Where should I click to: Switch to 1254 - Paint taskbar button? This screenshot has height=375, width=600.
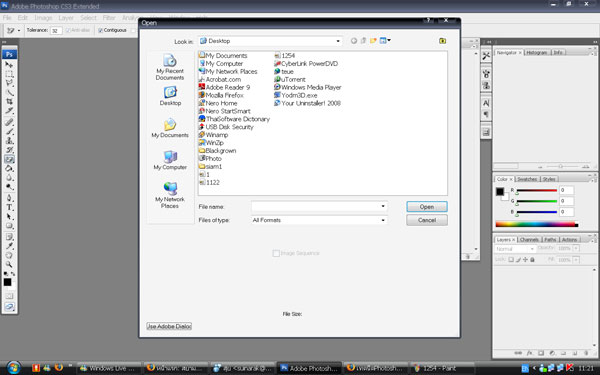pyautogui.click(x=441, y=368)
